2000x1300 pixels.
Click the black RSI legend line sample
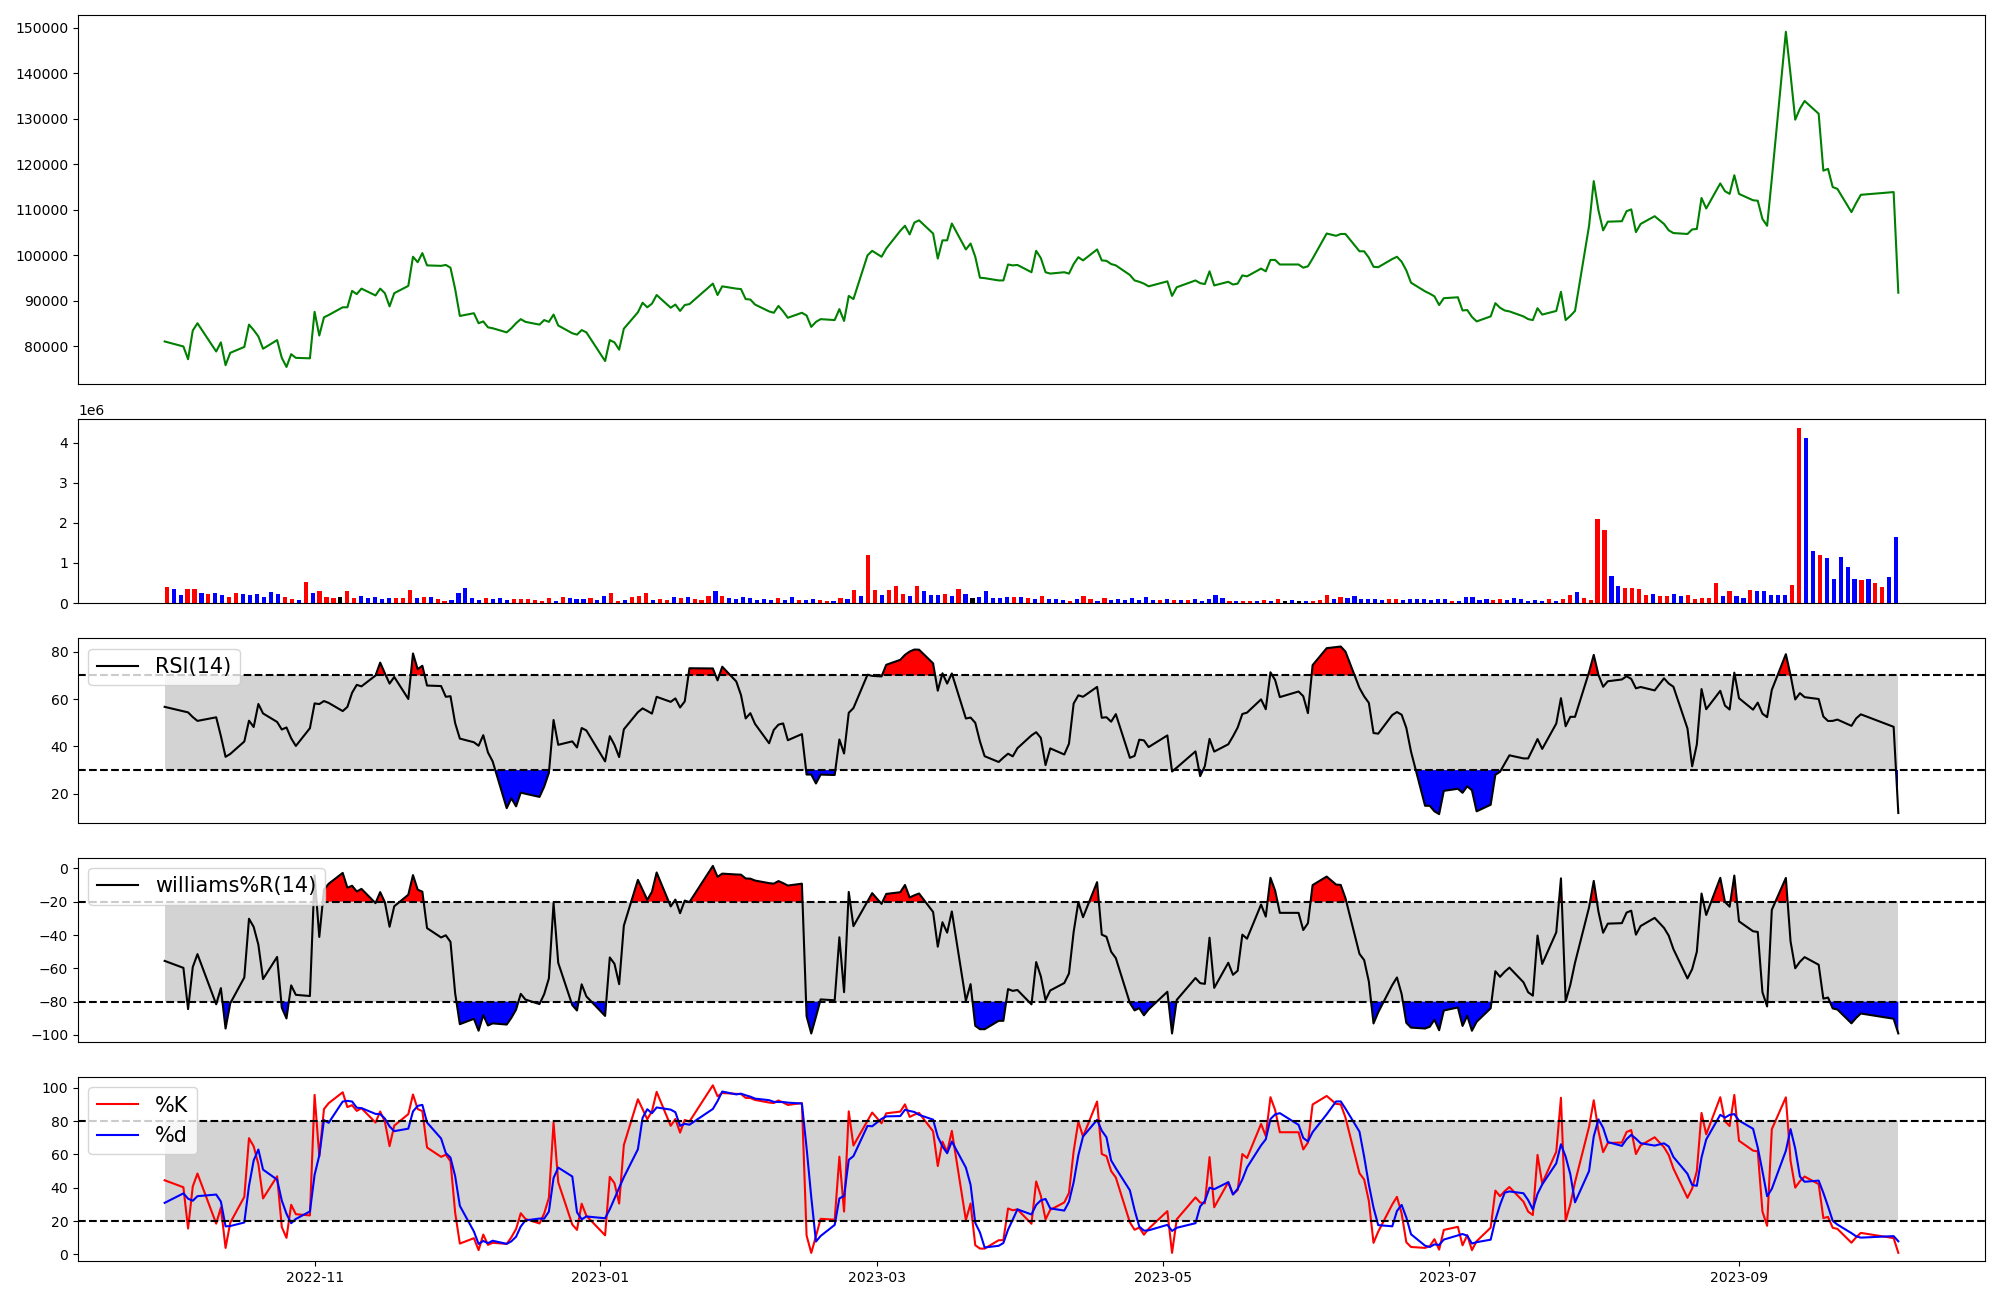pyautogui.click(x=116, y=666)
